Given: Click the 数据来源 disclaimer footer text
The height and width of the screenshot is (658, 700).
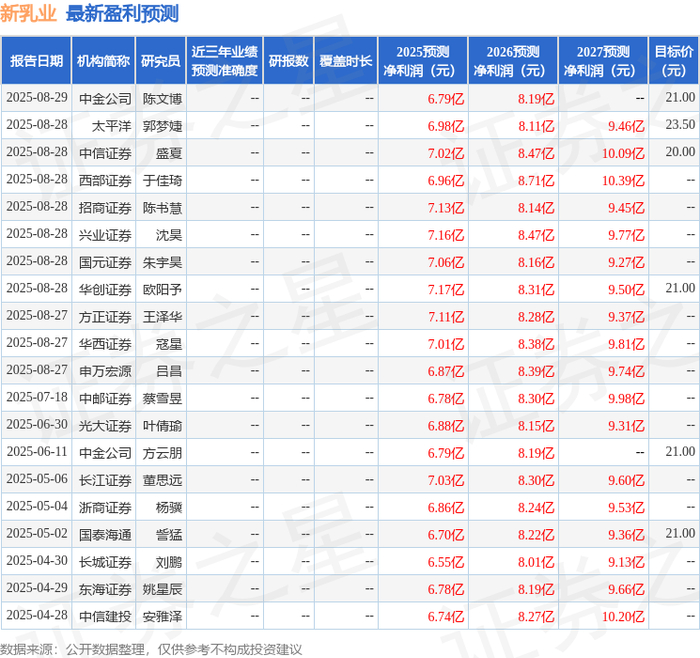Looking at the screenshot, I should (x=151, y=650).
